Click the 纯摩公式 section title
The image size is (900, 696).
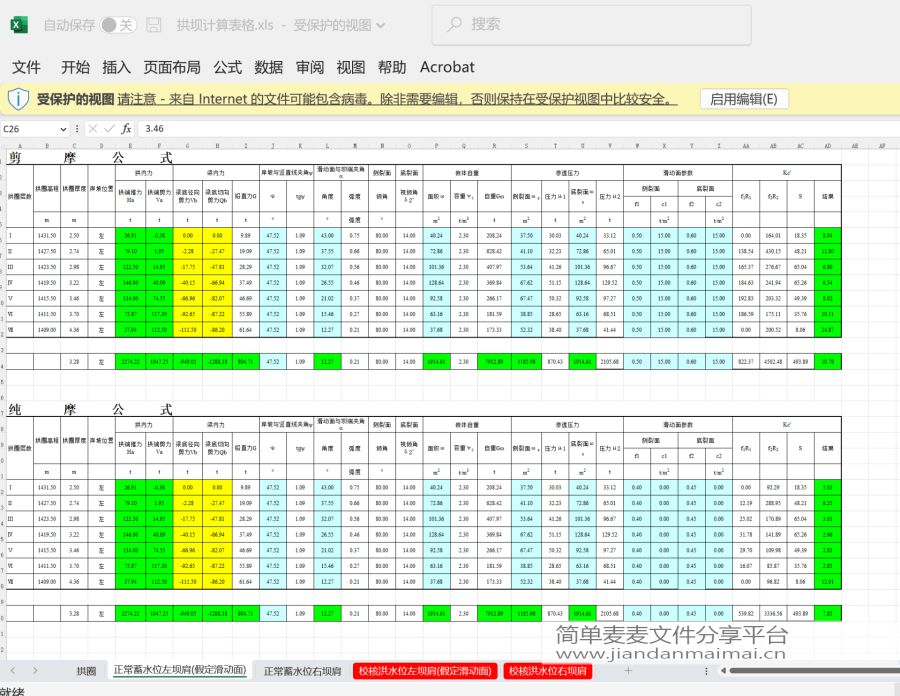click(x=90, y=409)
